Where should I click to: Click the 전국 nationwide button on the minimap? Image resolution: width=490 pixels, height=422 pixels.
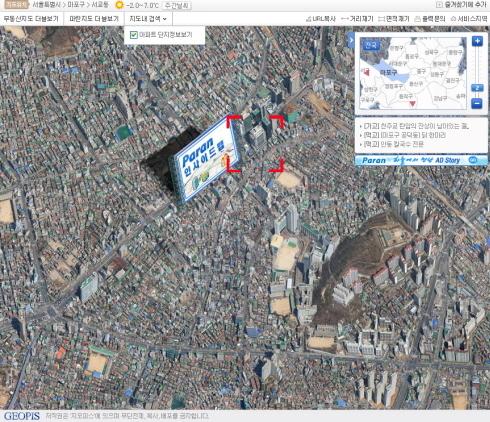point(371,45)
